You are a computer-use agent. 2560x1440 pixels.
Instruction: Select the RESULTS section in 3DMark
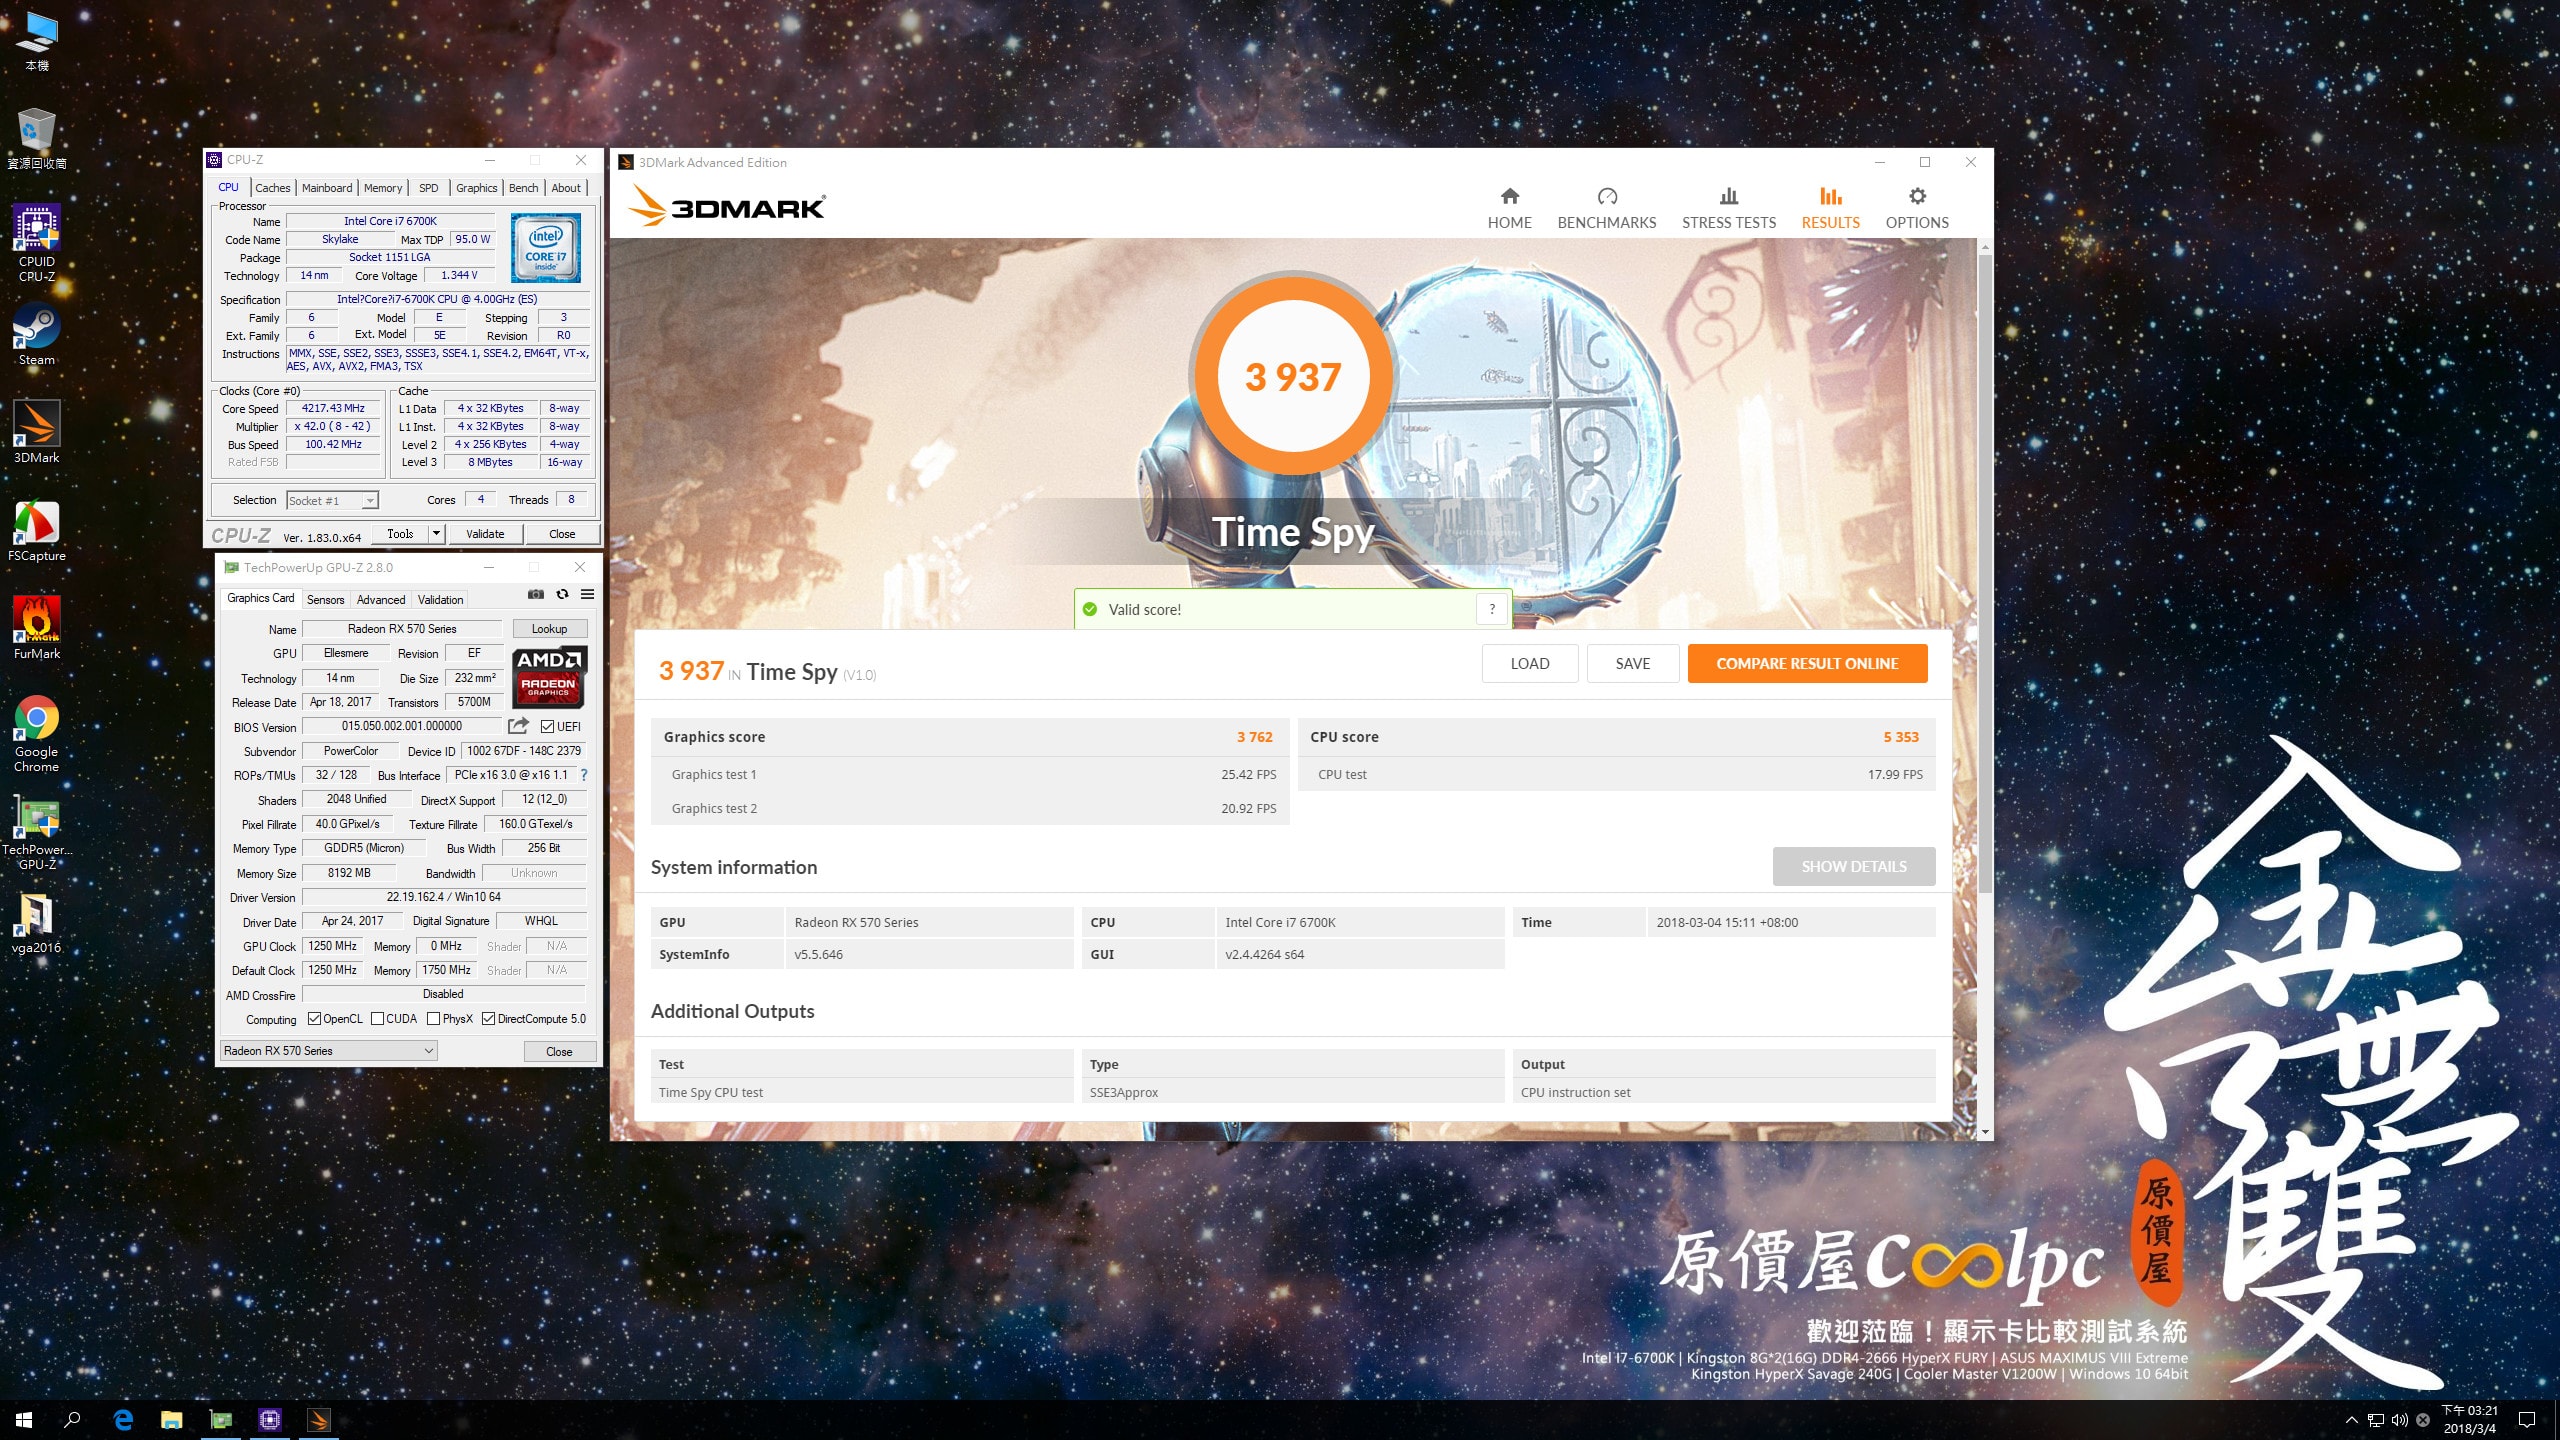[1830, 209]
